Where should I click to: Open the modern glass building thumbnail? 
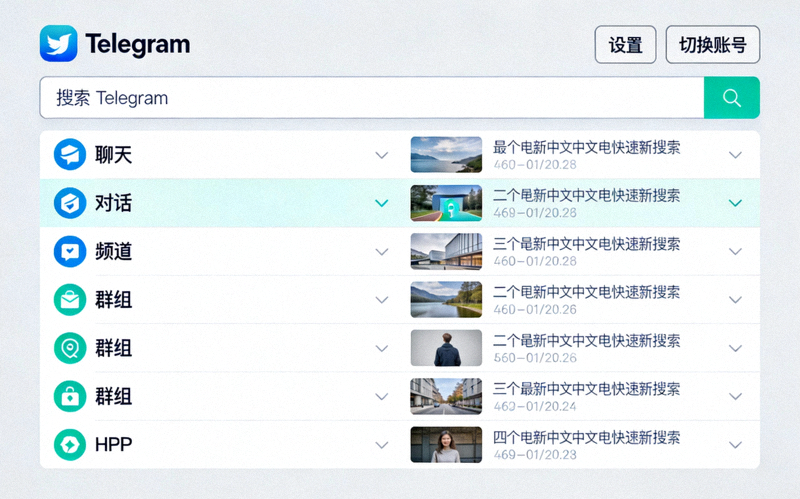[446, 251]
